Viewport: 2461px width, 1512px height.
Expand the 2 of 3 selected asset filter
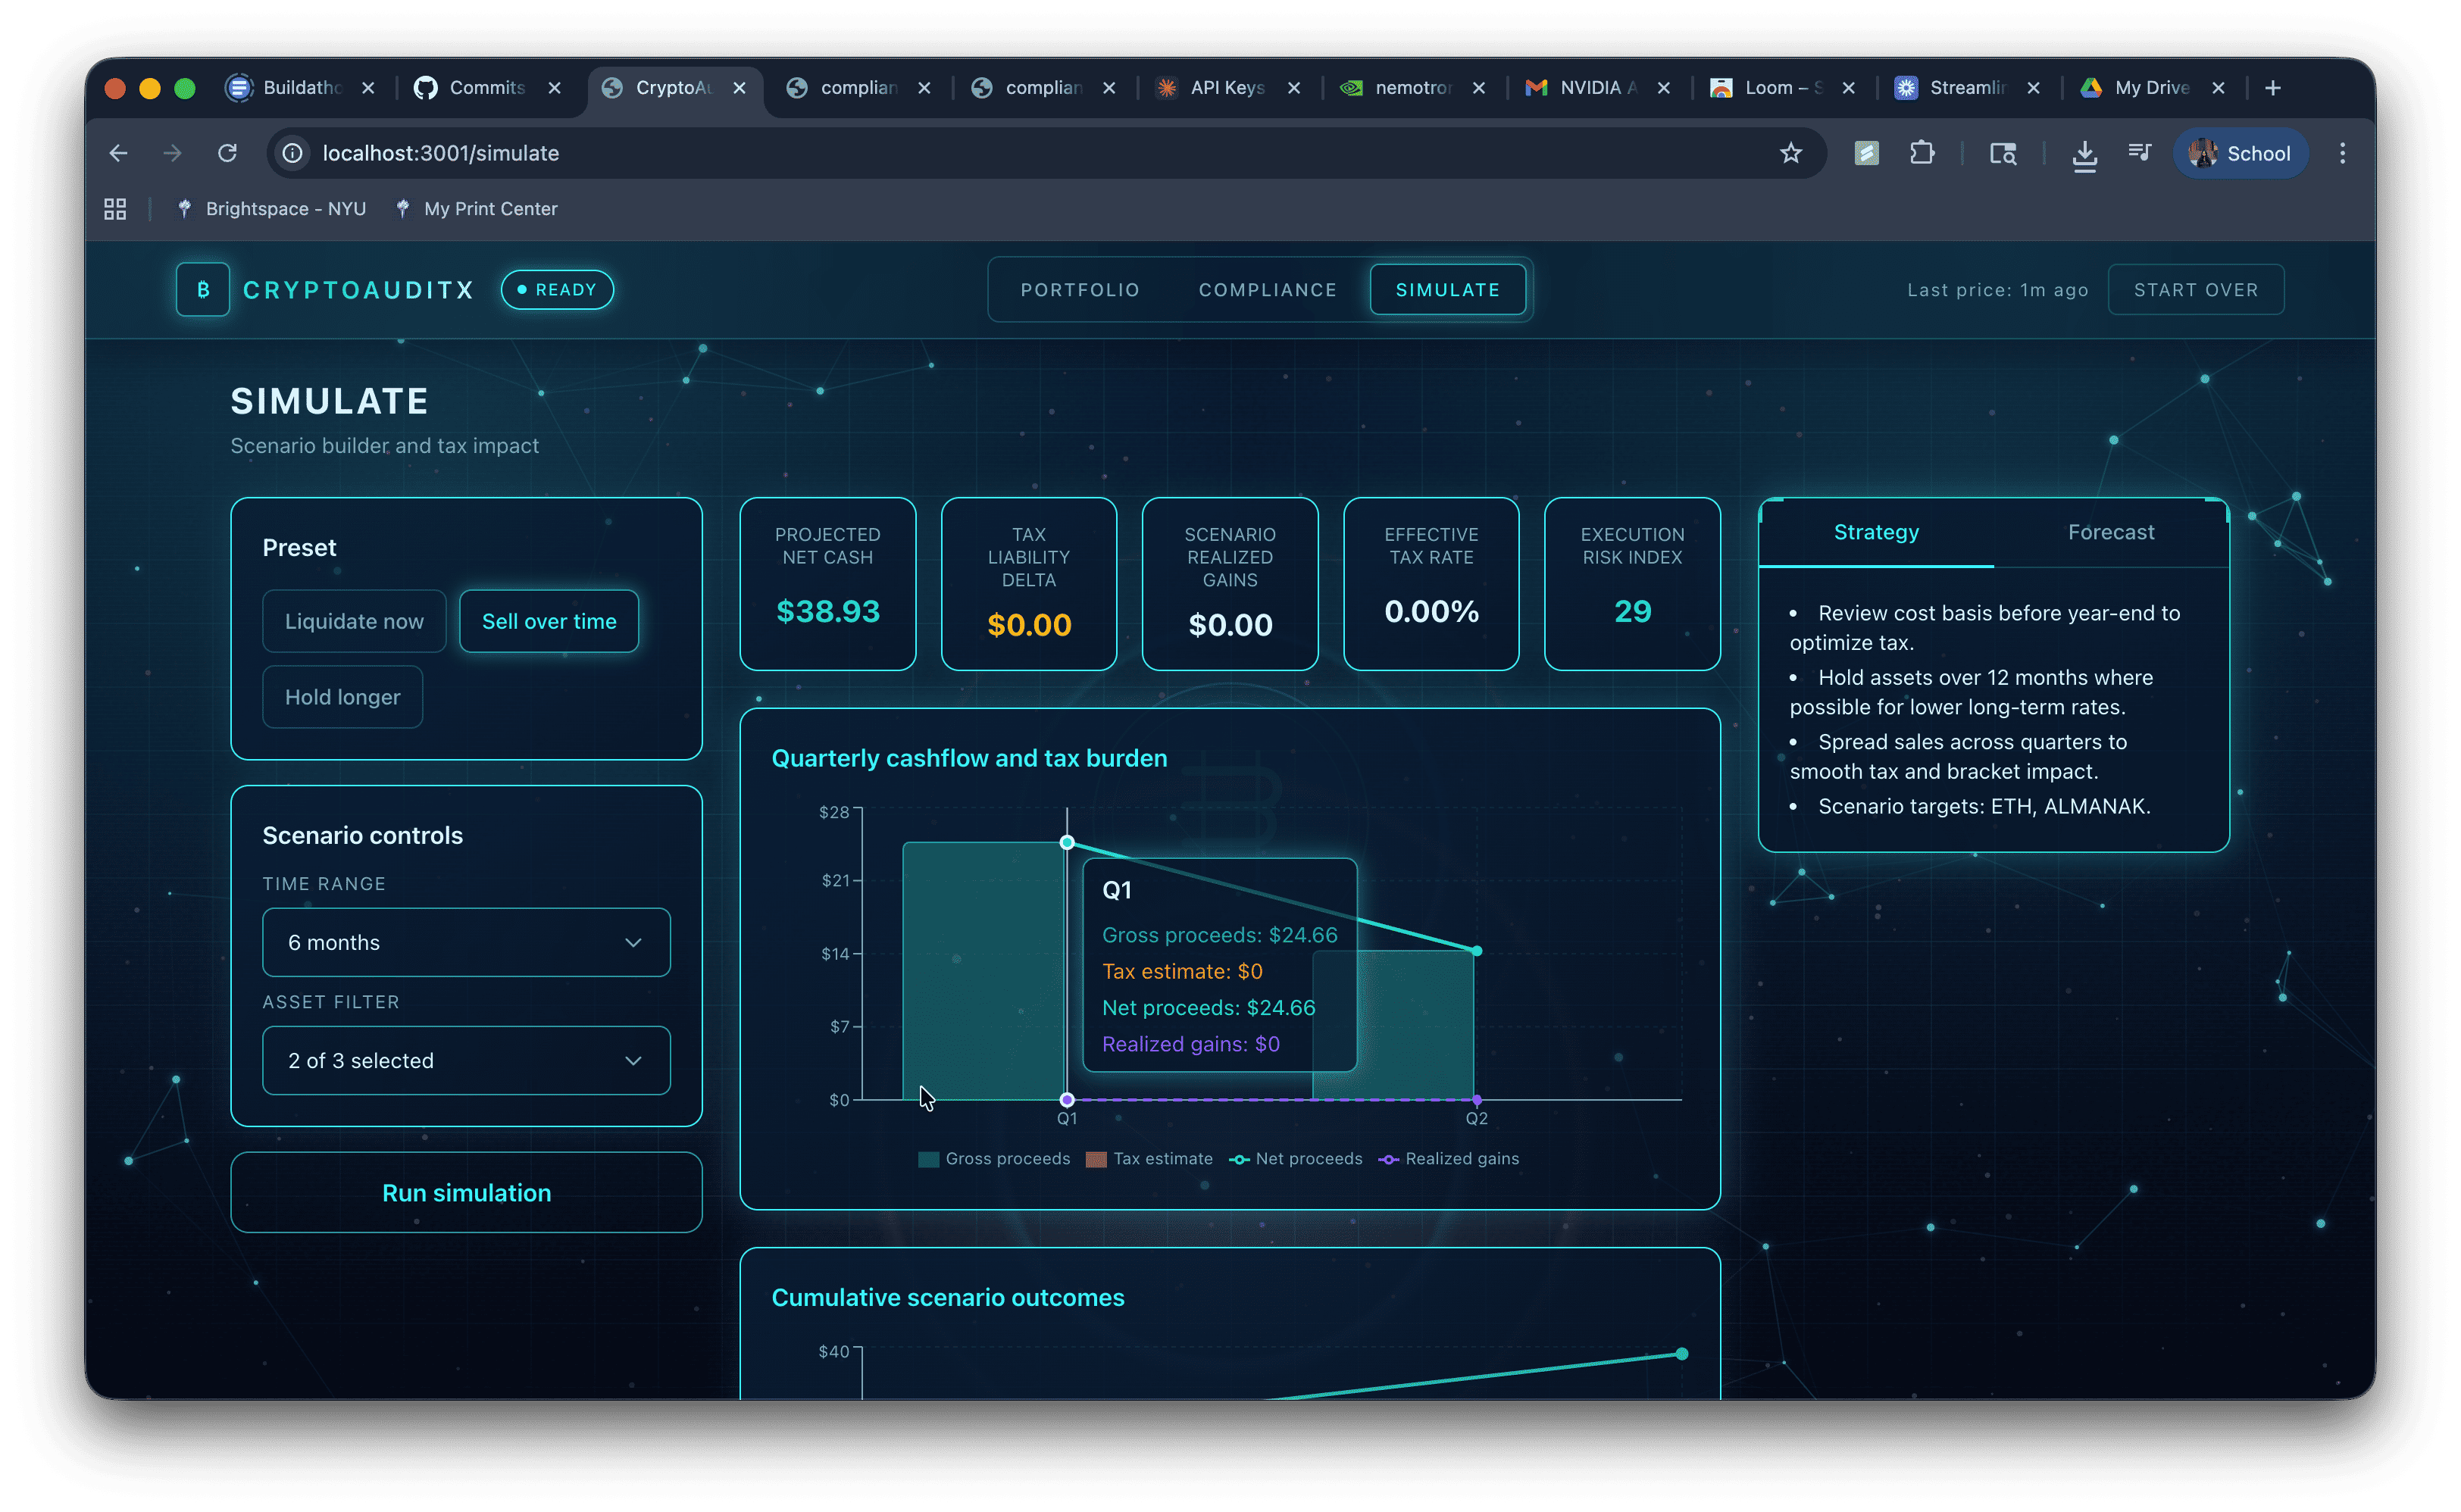[466, 1060]
